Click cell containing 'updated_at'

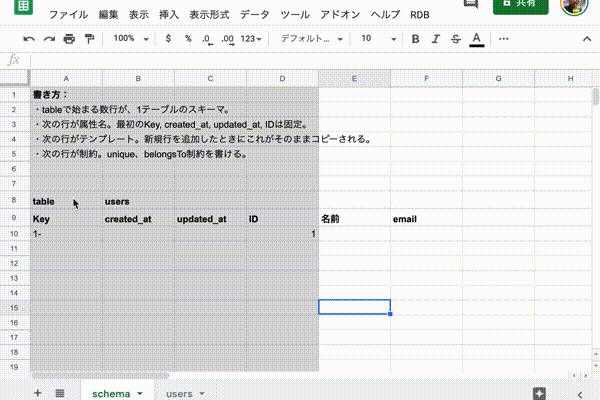pyautogui.click(x=210, y=219)
